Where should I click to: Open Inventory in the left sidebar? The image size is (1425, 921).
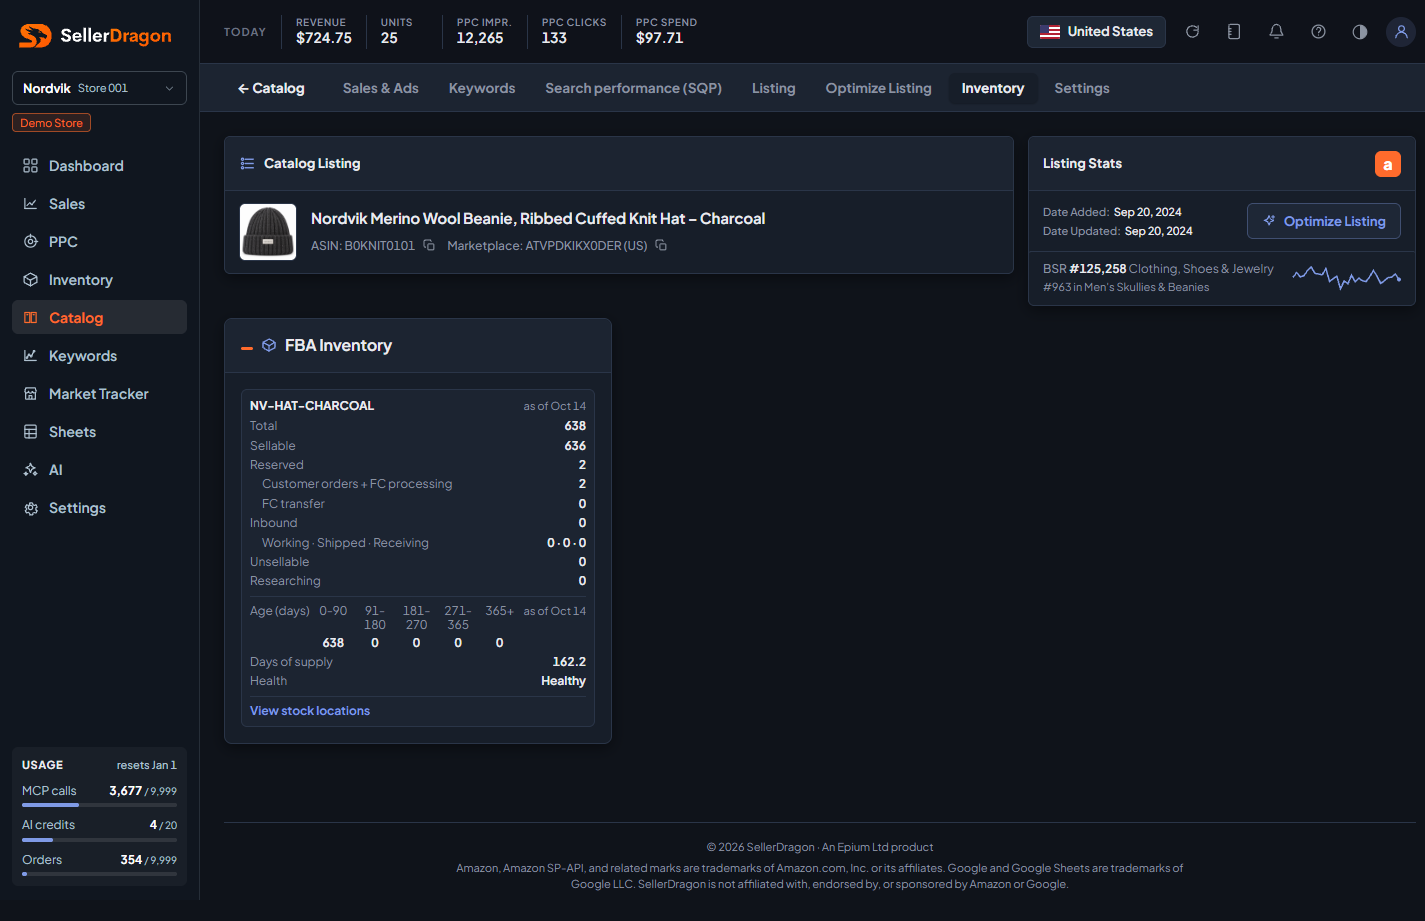(x=99, y=280)
